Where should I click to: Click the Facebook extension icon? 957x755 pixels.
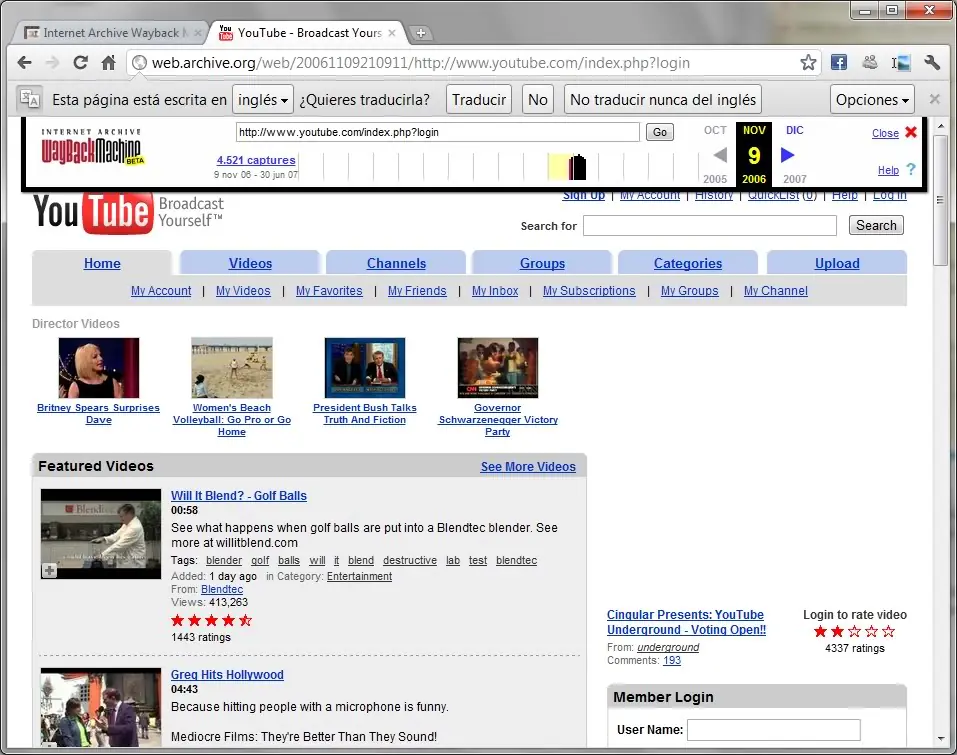(x=839, y=62)
